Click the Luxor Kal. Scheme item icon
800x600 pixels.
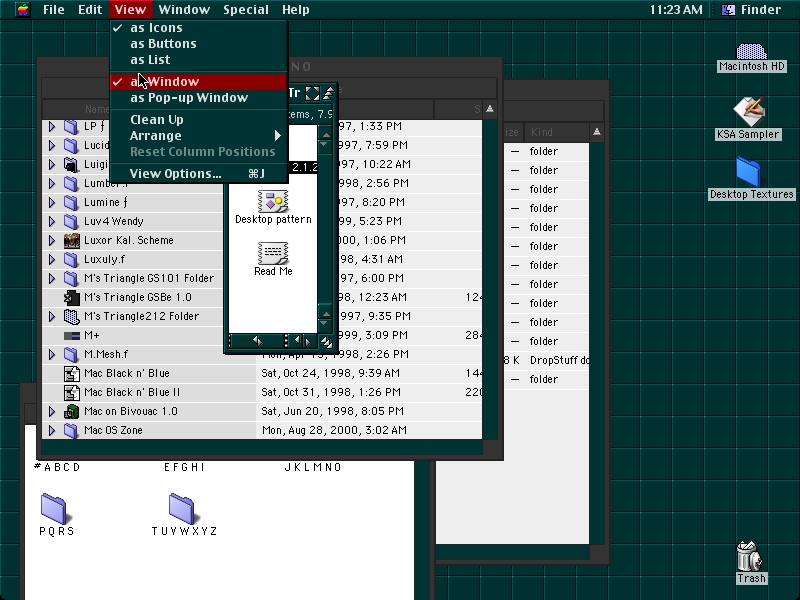pyautogui.click(x=71, y=240)
